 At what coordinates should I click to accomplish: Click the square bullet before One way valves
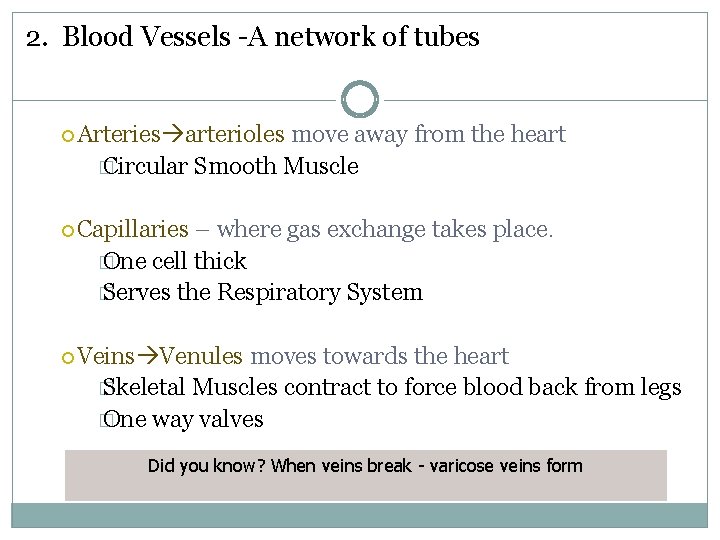tap(104, 420)
